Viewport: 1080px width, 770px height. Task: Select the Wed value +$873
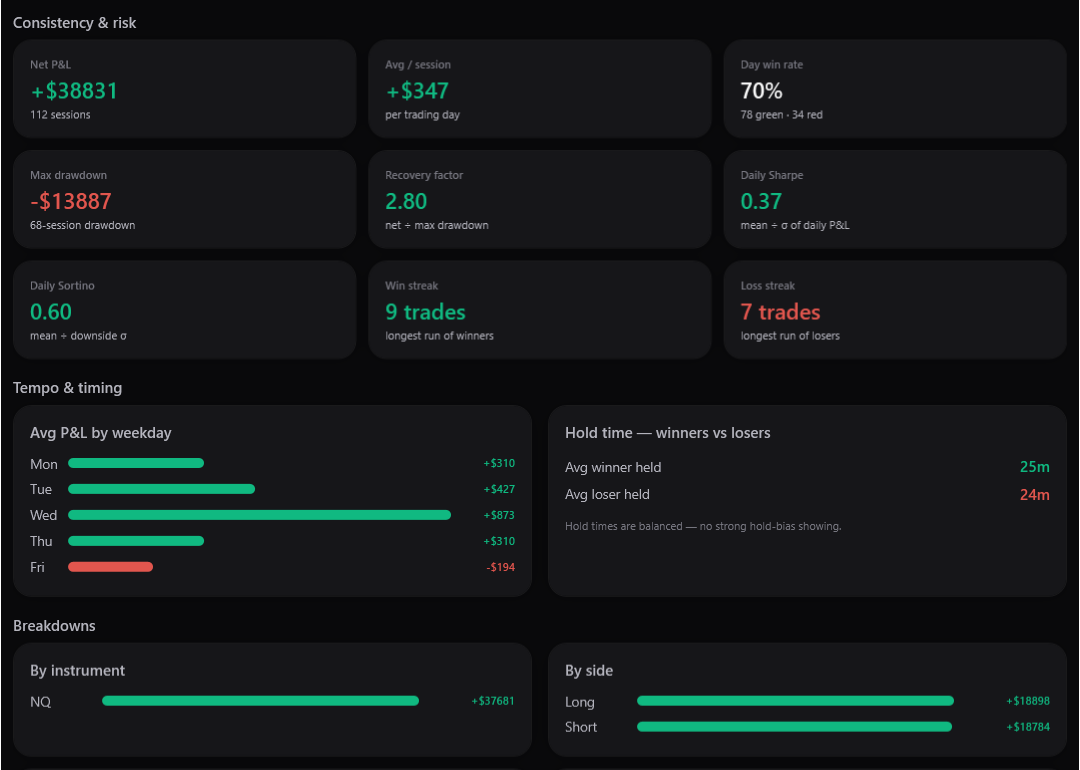[499, 515]
